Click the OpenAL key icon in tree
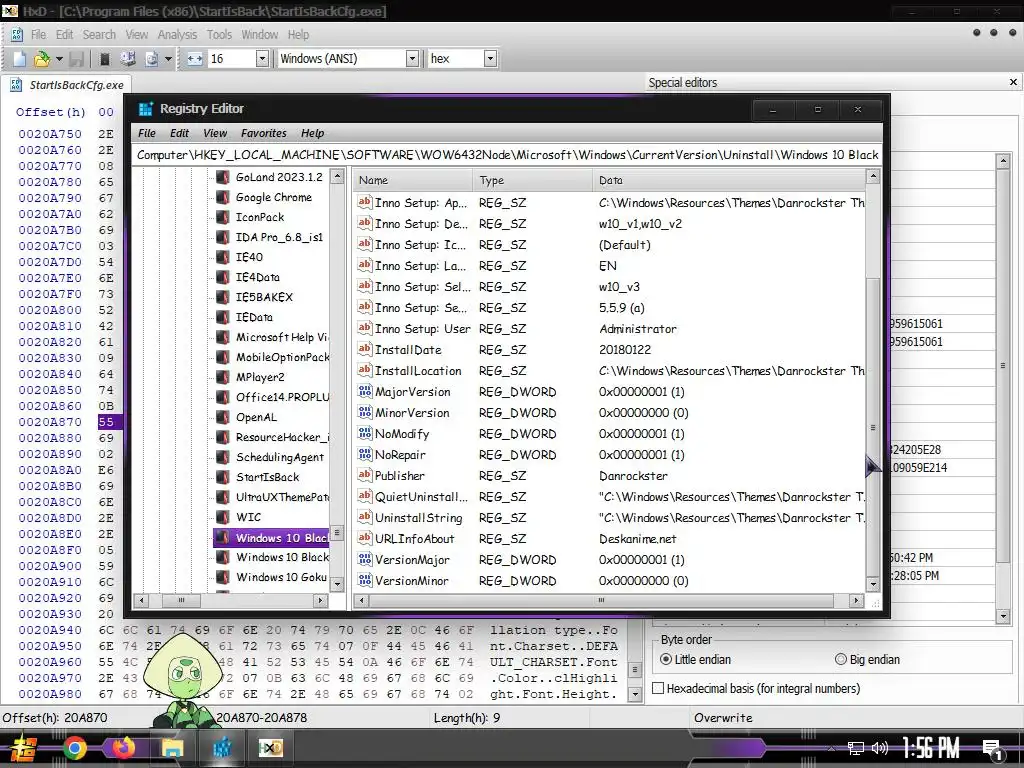The width and height of the screenshot is (1024, 768). (223, 417)
